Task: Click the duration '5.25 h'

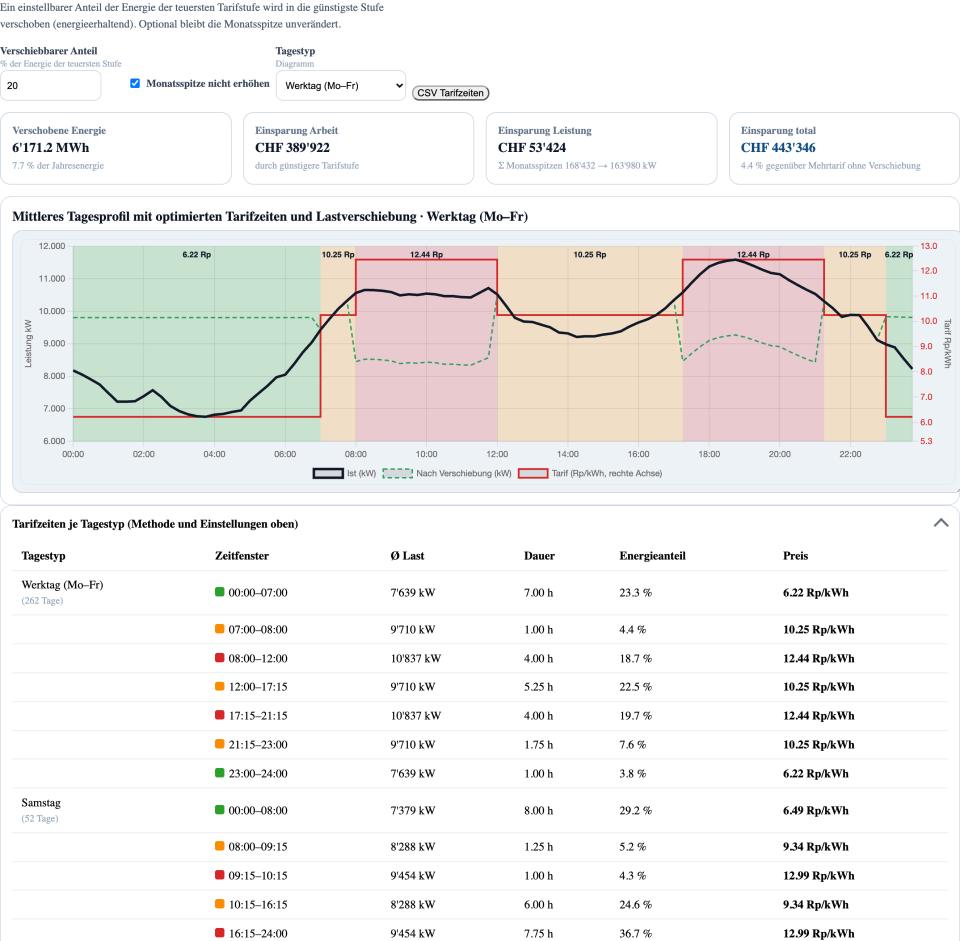Action: pos(539,687)
